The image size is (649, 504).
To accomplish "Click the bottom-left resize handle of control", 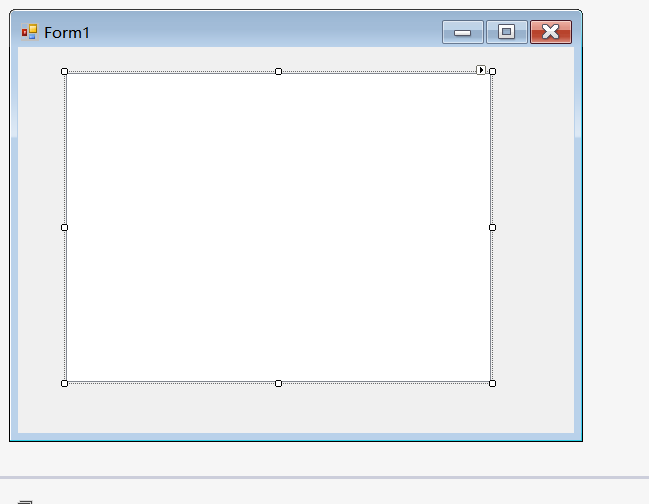I will tap(64, 384).
